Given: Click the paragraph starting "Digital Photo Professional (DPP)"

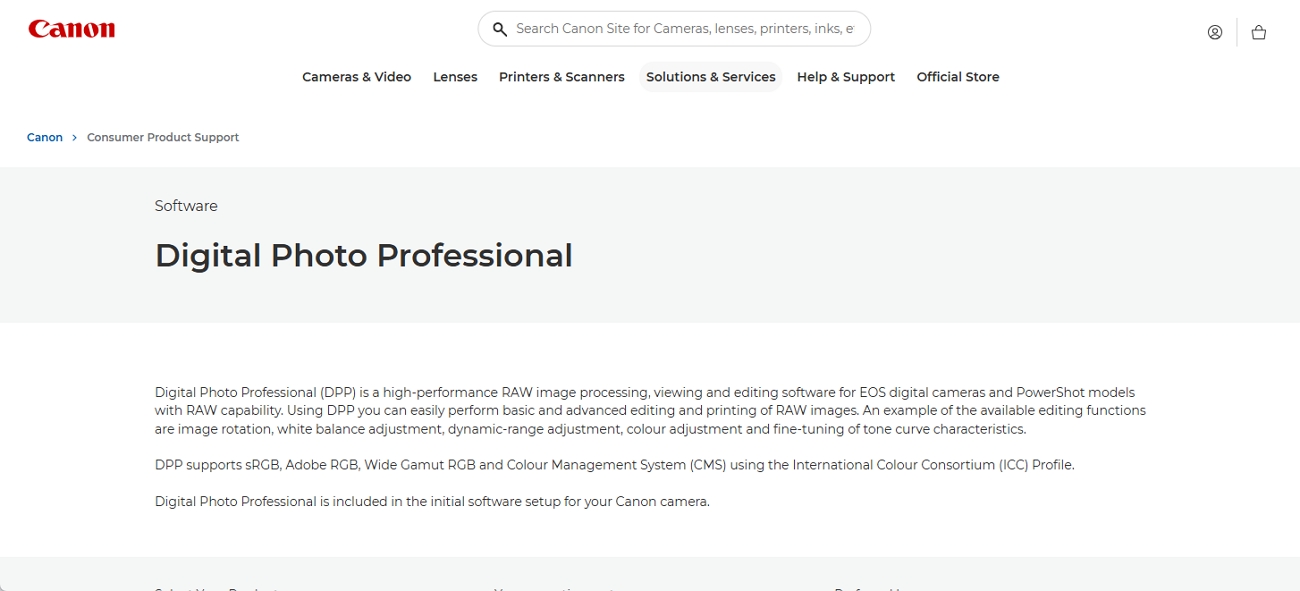Looking at the screenshot, I should (x=650, y=411).
